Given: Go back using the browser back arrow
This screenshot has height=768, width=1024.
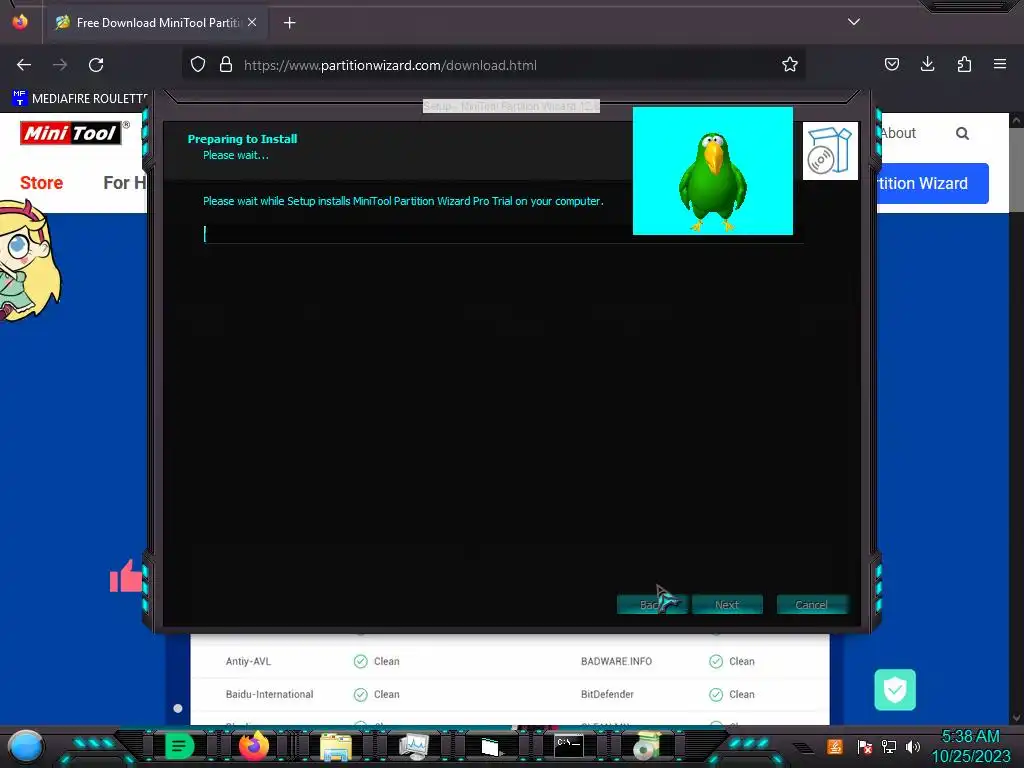Looking at the screenshot, I should point(24,65).
